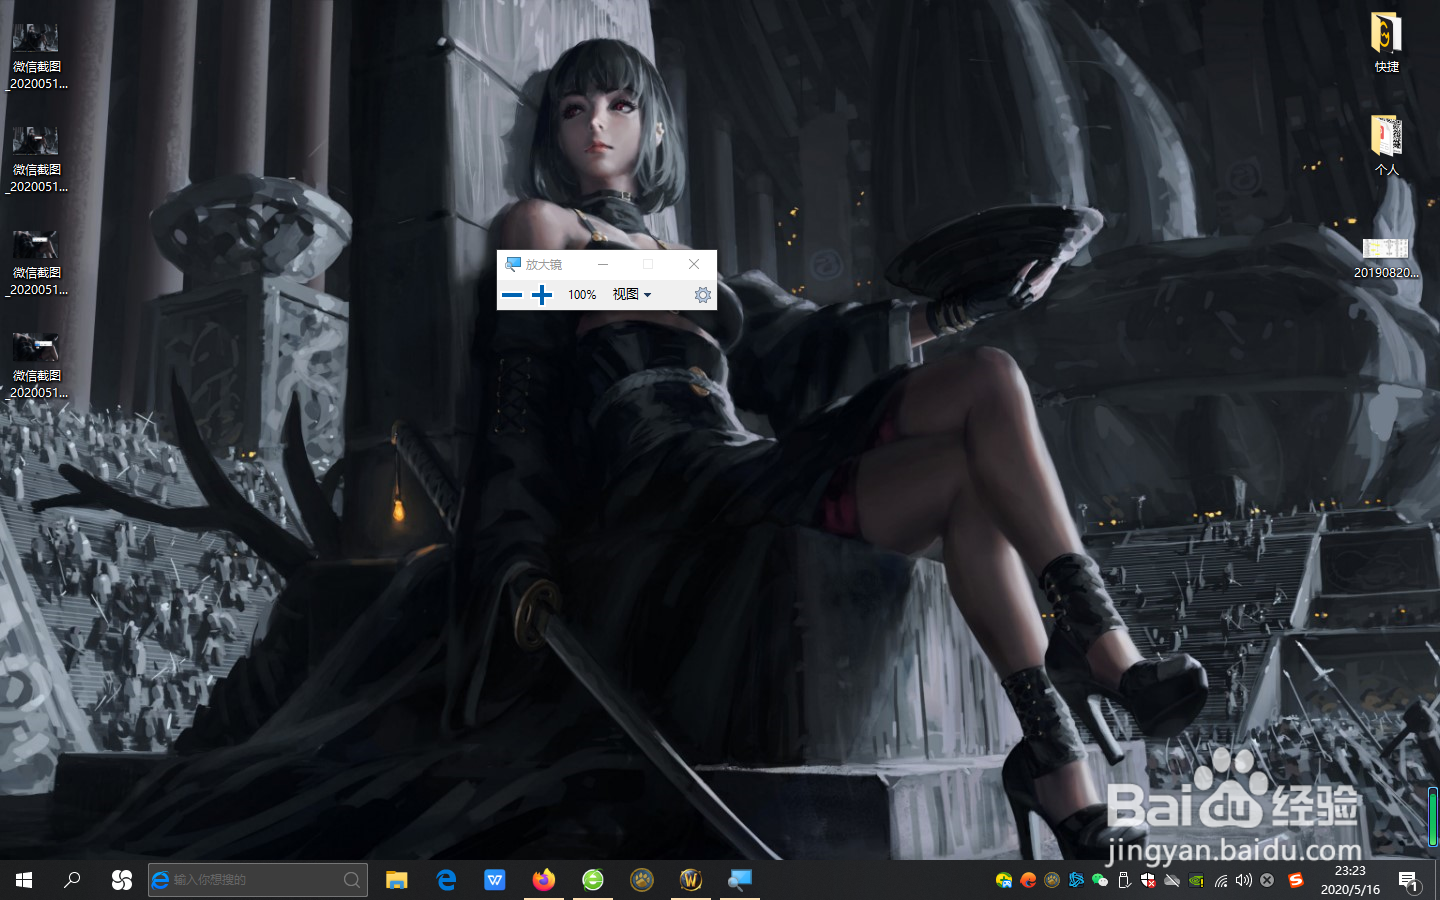Click the pinwheel icon beside taskbar search

[122, 880]
